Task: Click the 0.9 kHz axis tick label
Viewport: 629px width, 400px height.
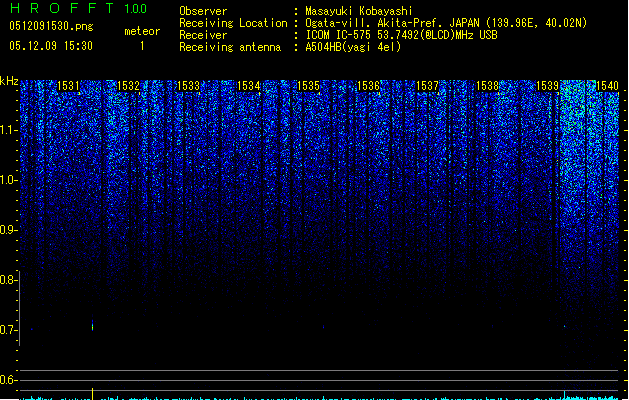Action: [8, 230]
